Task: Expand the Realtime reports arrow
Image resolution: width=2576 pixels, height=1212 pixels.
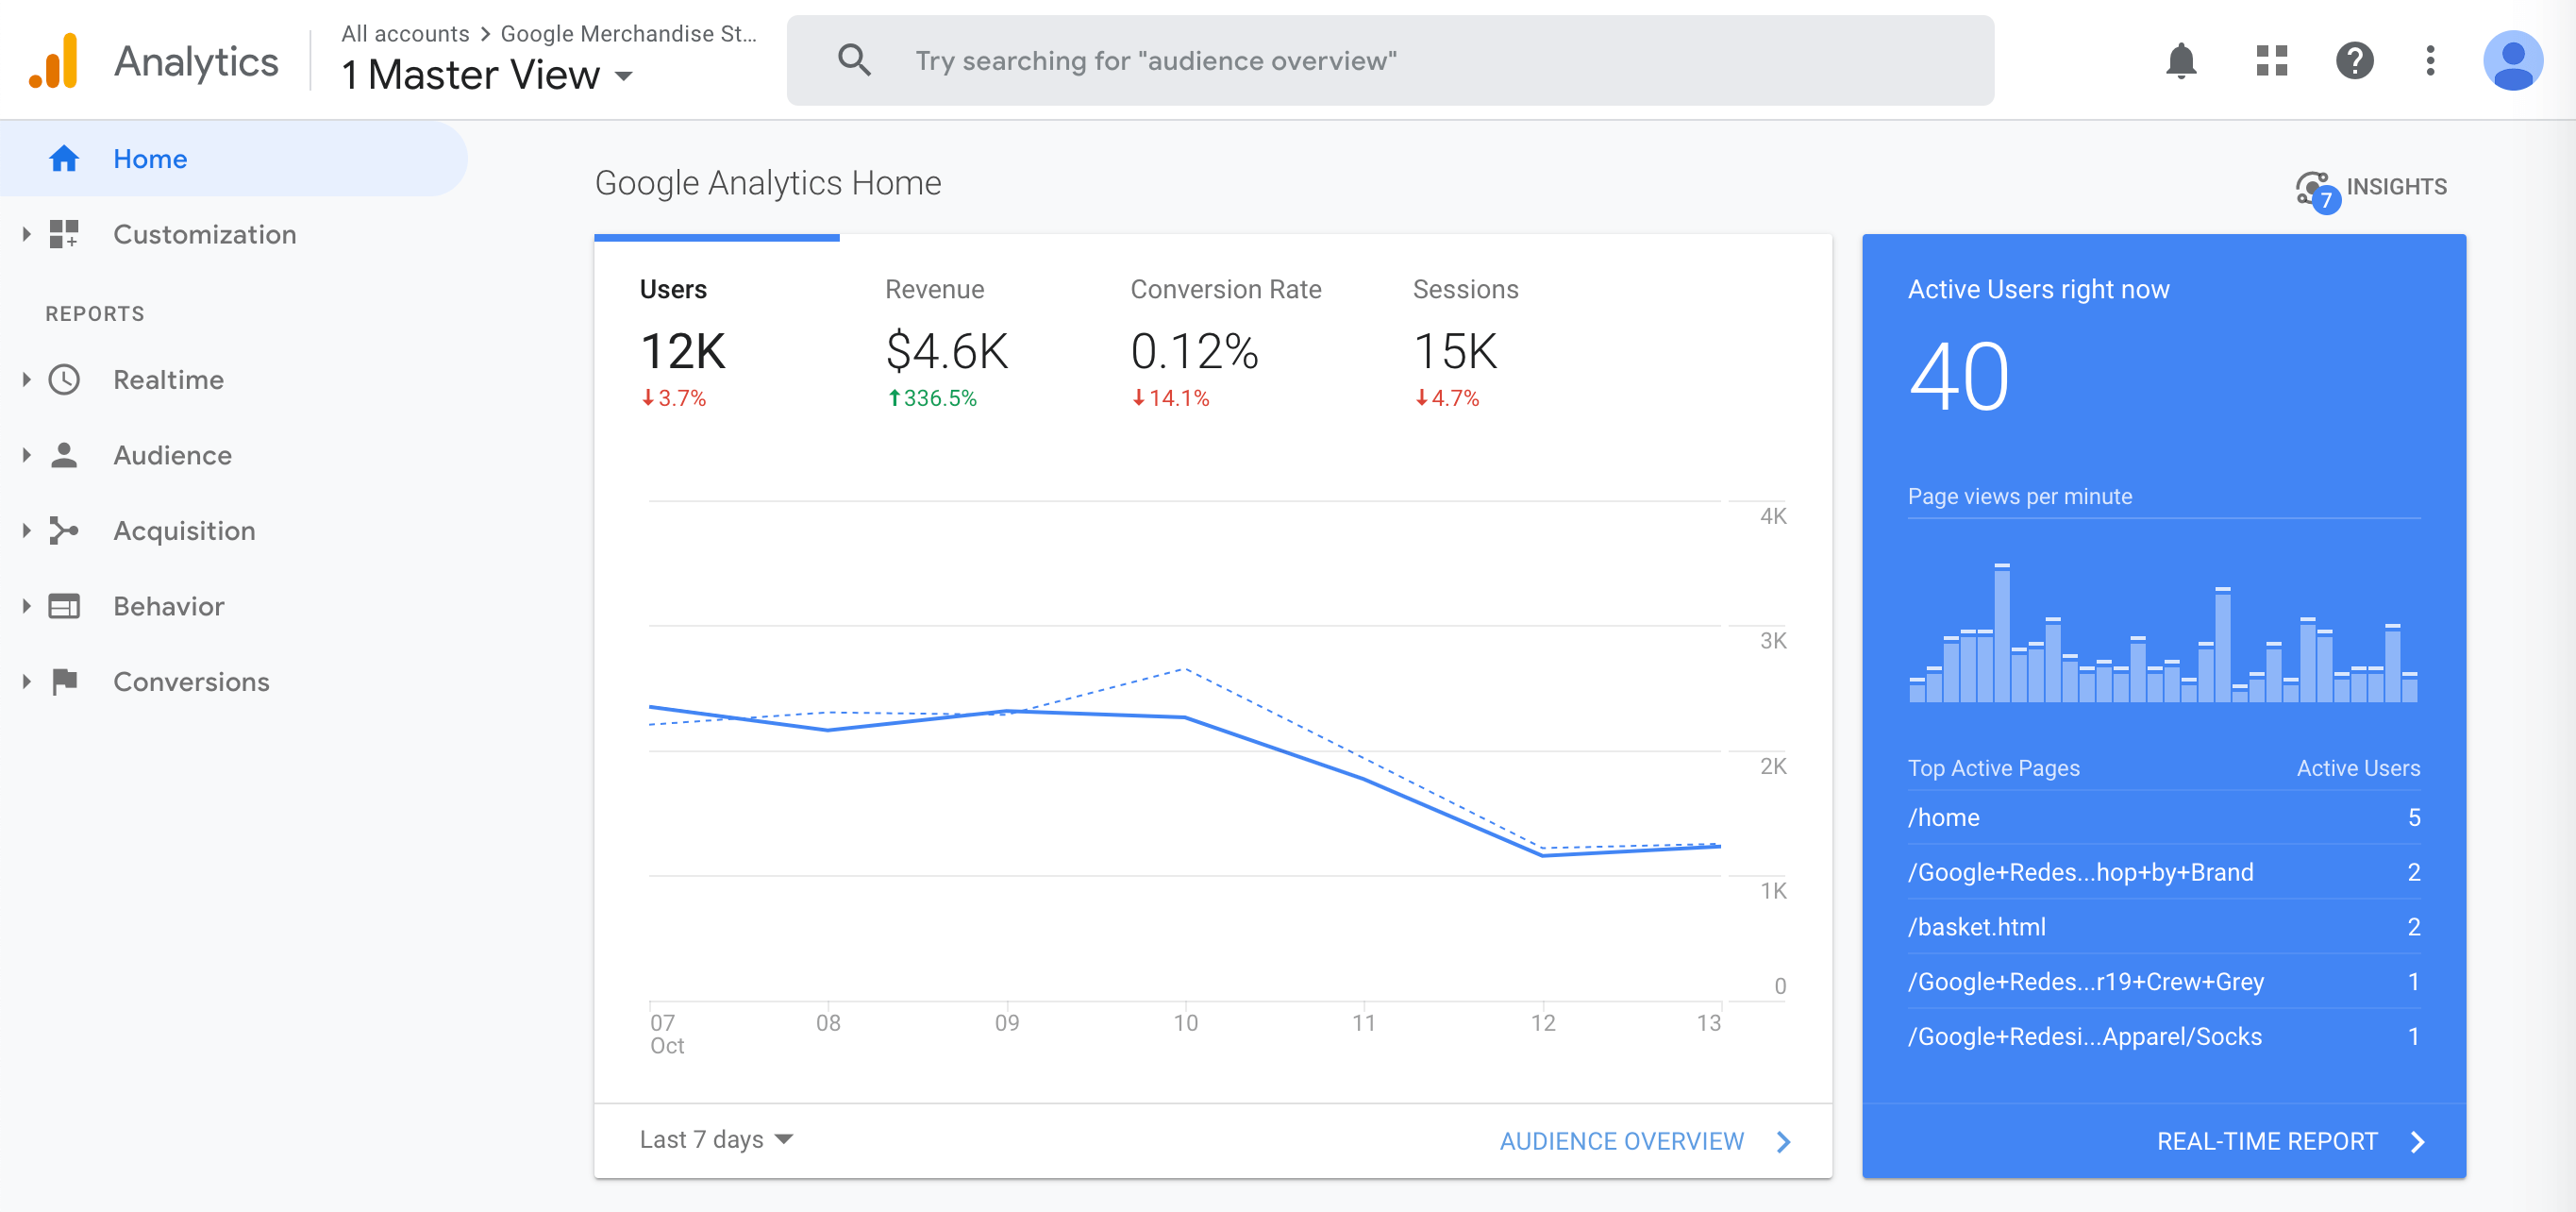Action: click(x=27, y=380)
